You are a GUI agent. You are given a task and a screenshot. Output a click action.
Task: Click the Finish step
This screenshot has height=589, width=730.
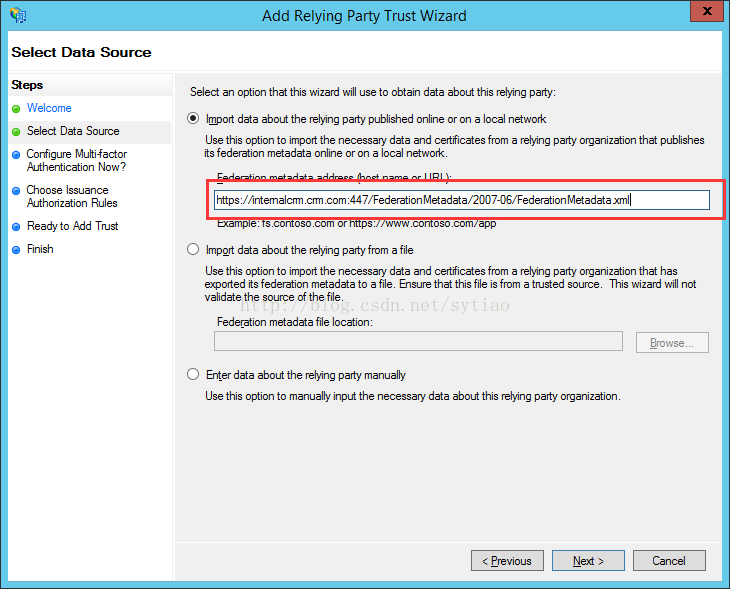point(40,249)
